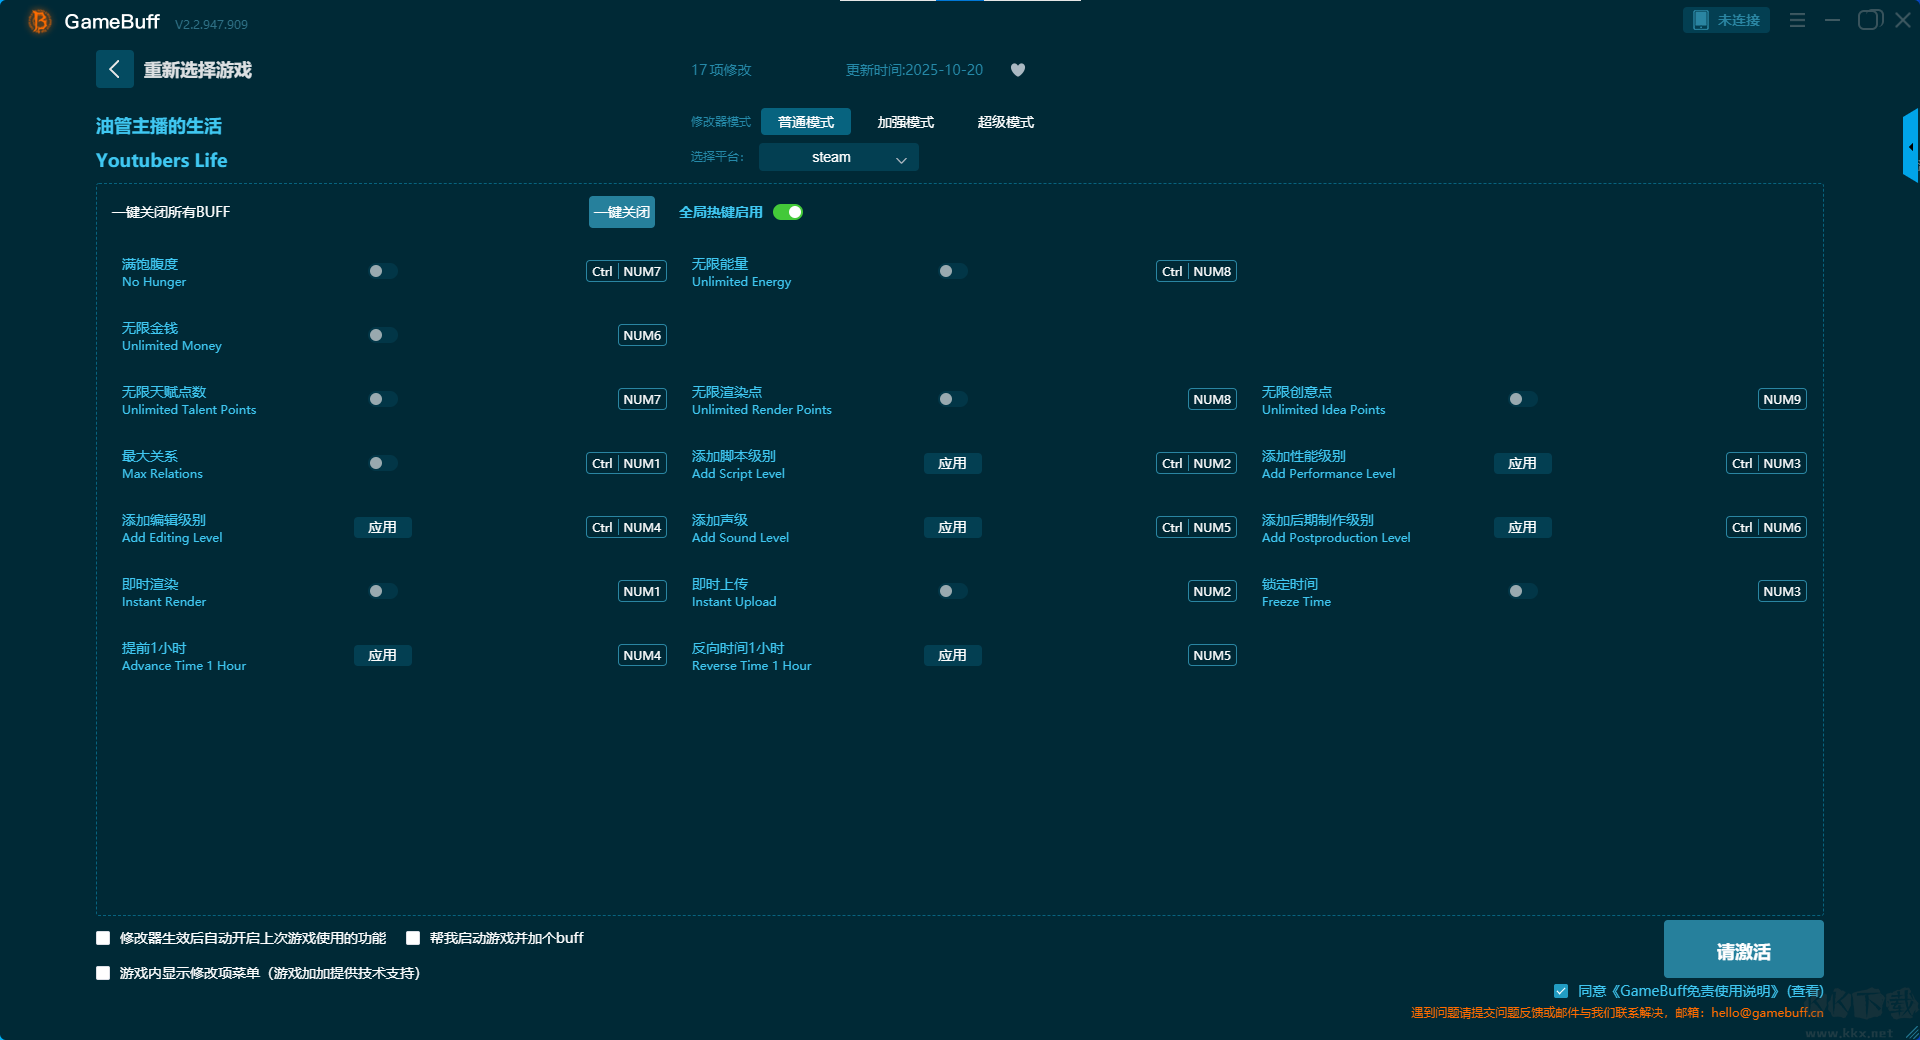Toggle the global hotkey switch

pyautogui.click(x=788, y=212)
